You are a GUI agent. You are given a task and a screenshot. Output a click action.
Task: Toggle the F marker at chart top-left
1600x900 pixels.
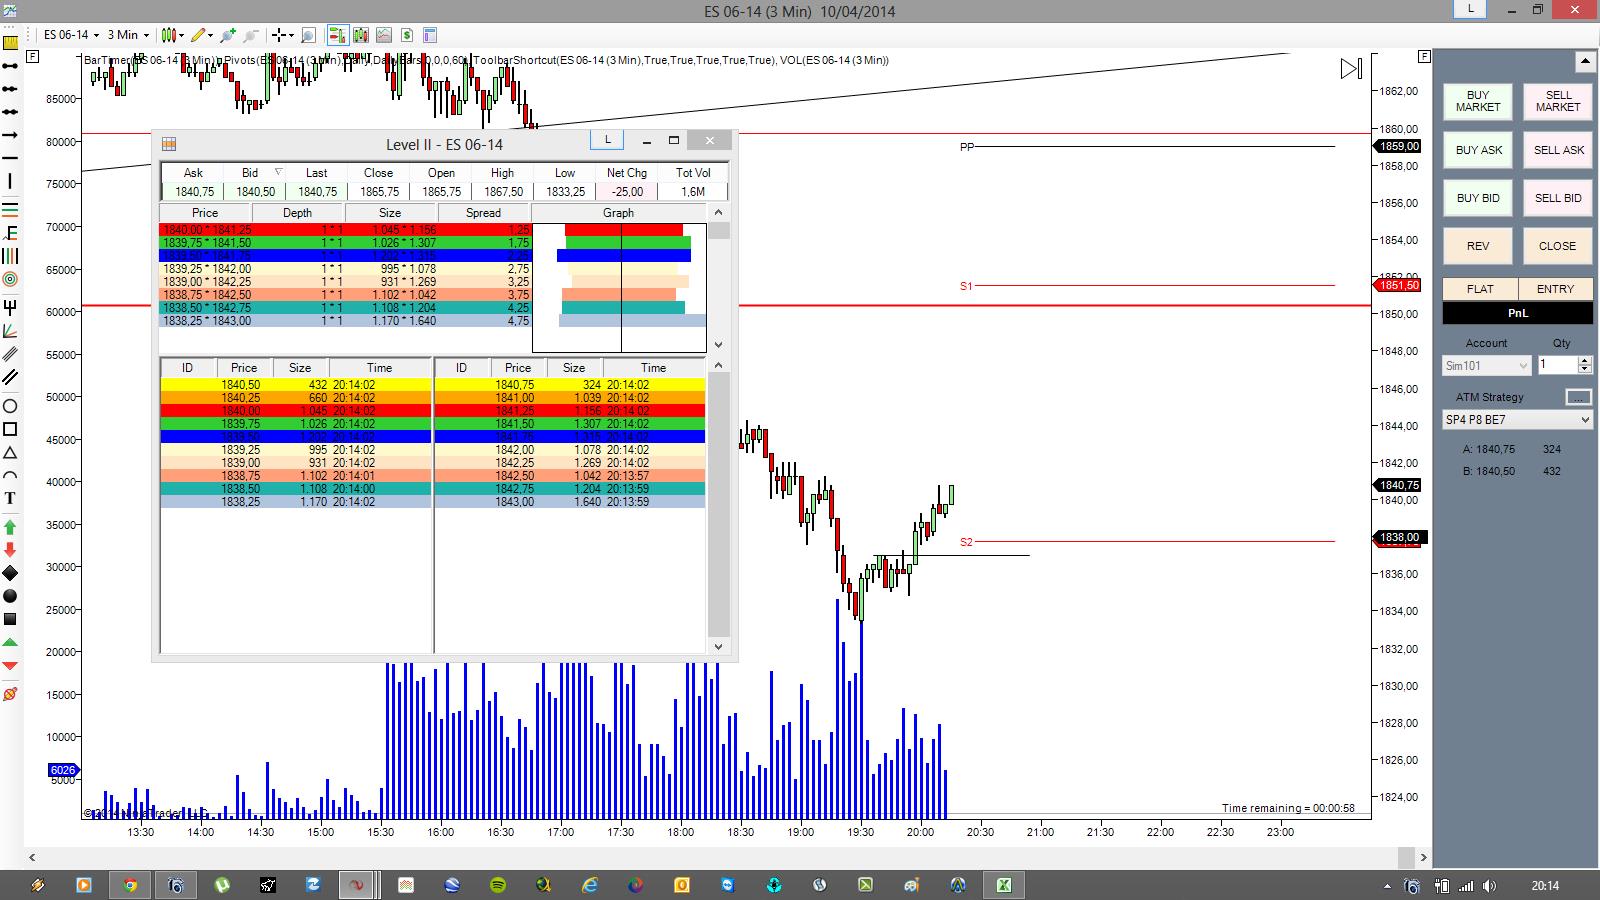pos(33,57)
